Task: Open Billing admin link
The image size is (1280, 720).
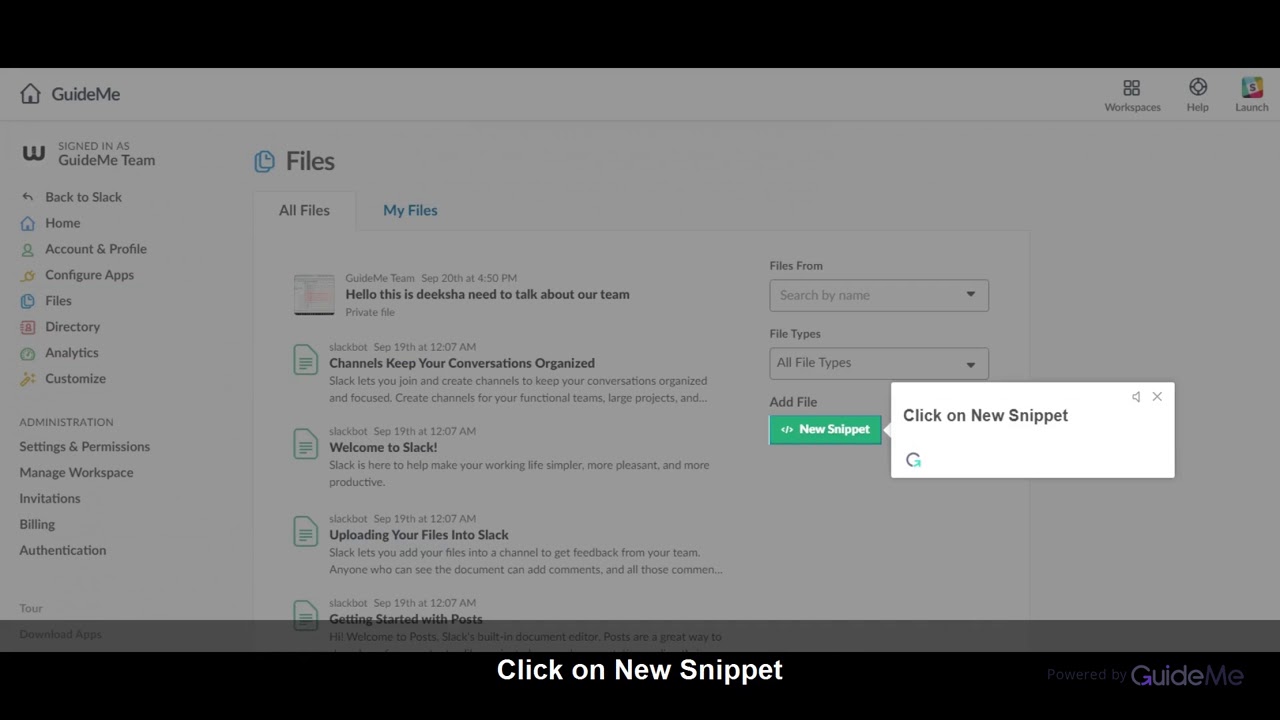Action: point(37,525)
